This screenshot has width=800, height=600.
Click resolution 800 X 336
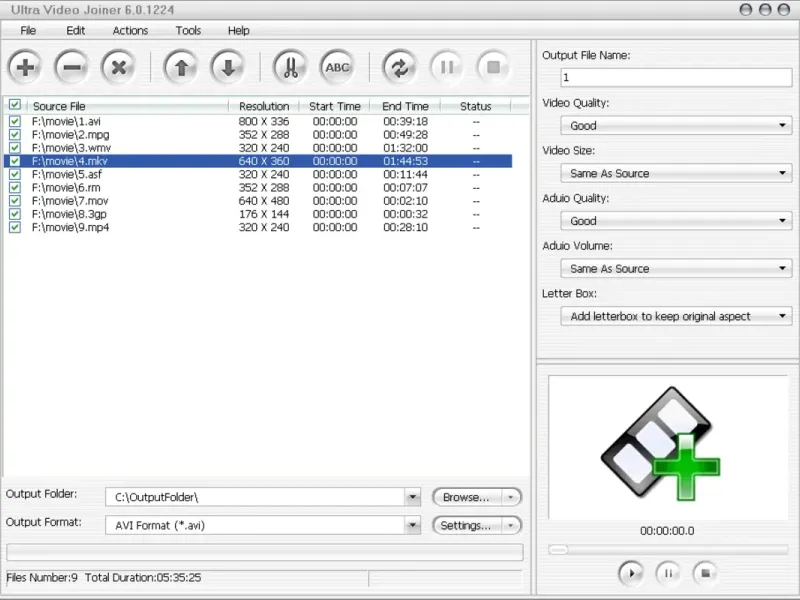[x=264, y=121]
